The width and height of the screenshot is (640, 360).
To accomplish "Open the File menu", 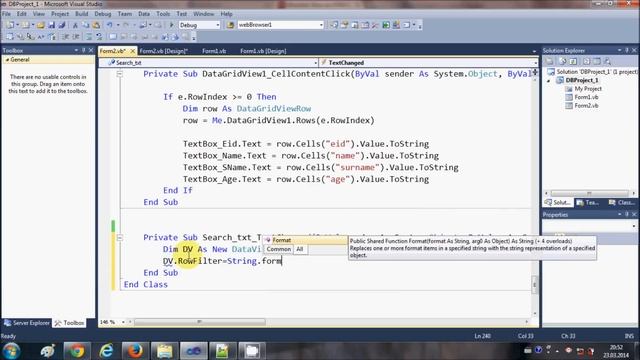I will pos(7,13).
